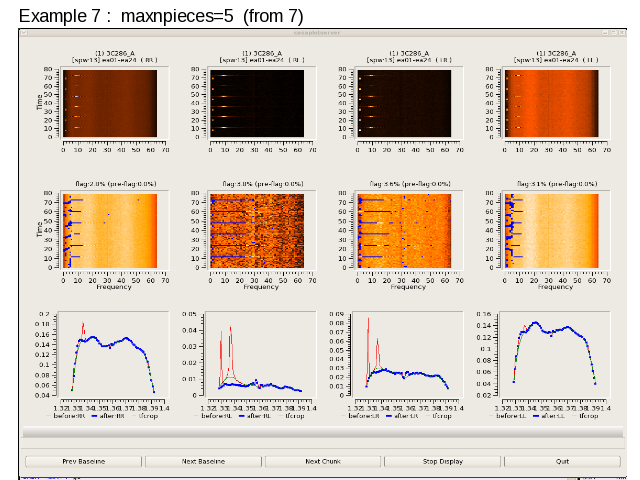640x480 pixels.
Task: Select the RR raw time-frequency spectrogram
Action: (x=110, y=103)
